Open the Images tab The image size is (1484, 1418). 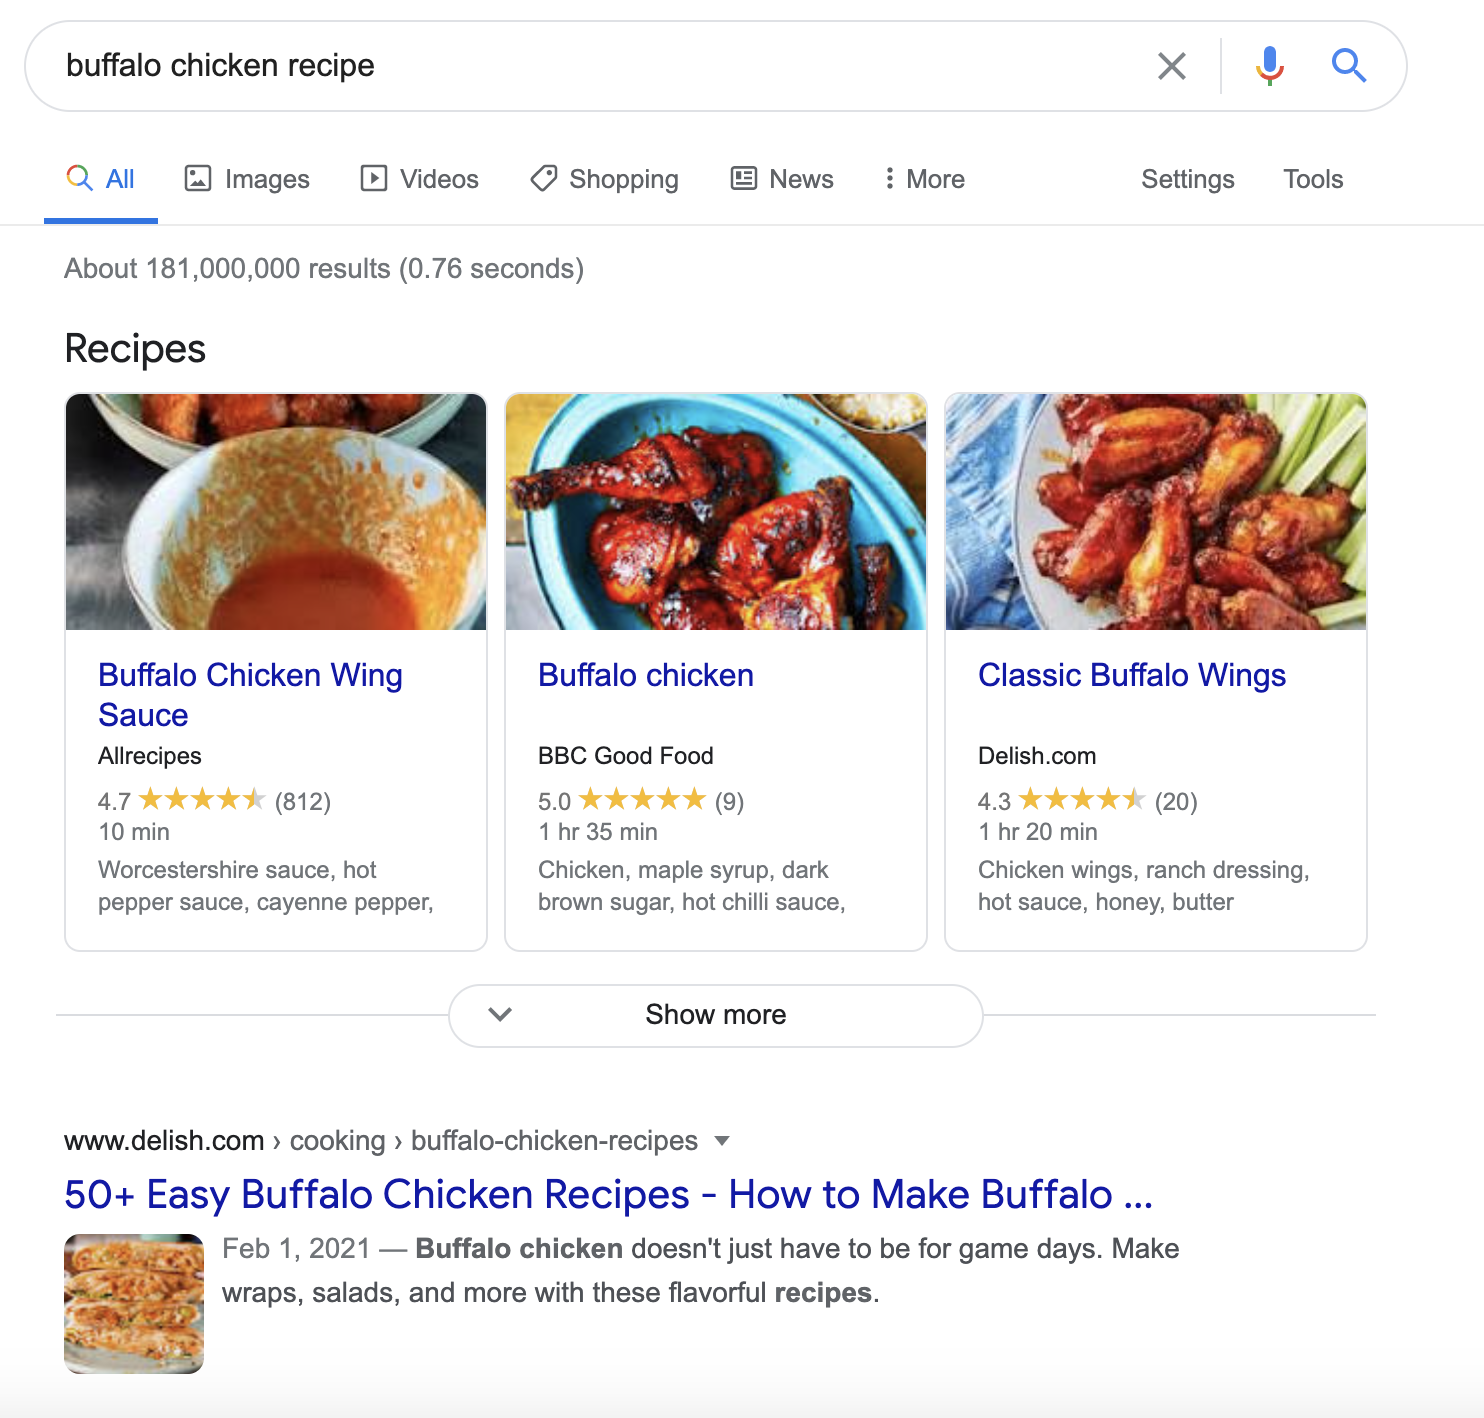[x=247, y=179]
